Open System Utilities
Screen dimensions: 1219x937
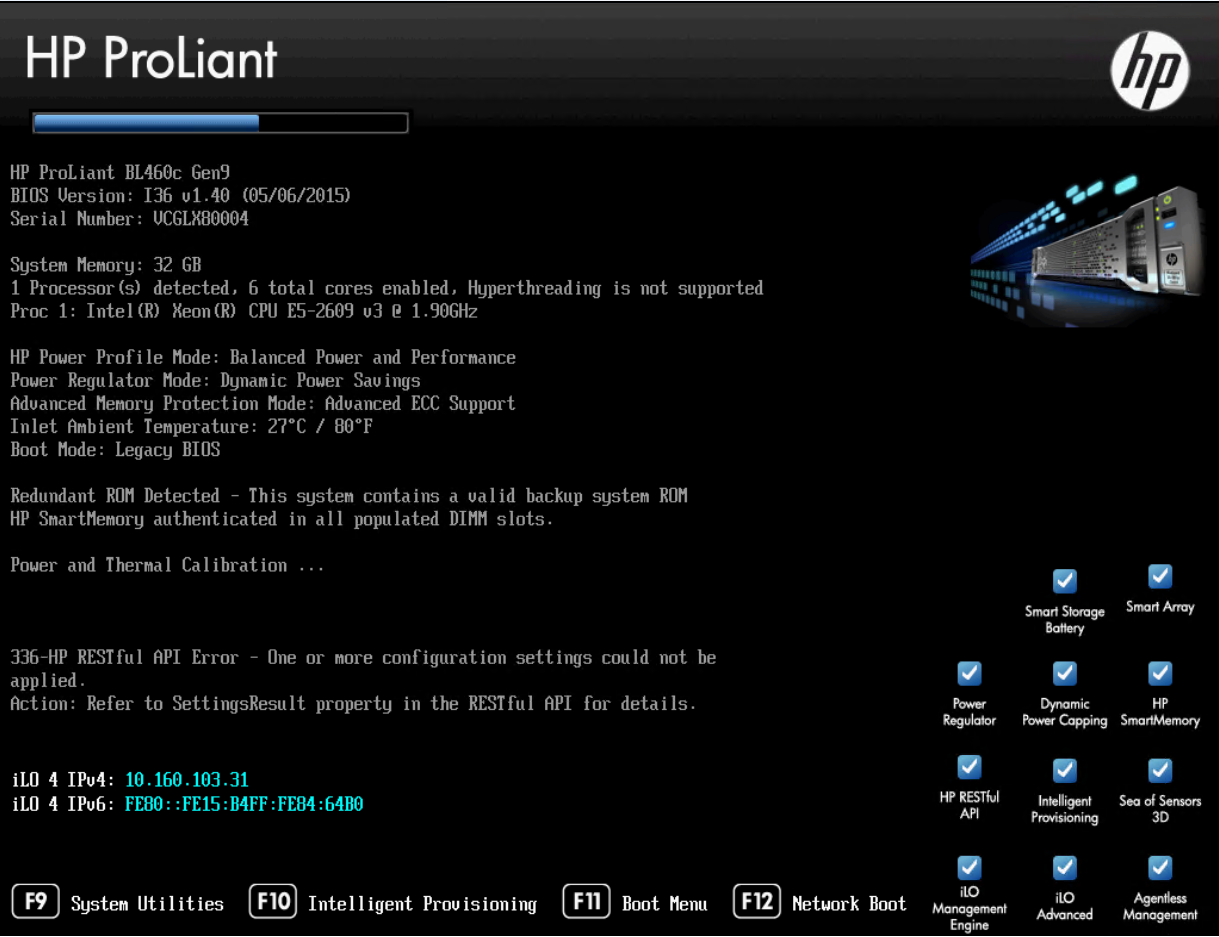[147, 904]
